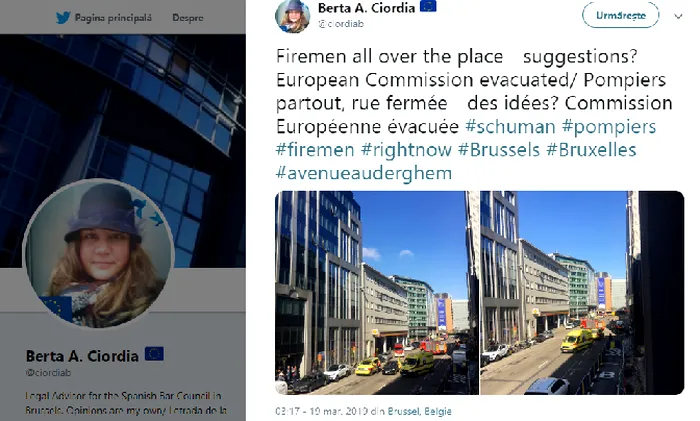Click the EU flag emoji next to the sidebar name
The image size is (700, 421).
(154, 354)
